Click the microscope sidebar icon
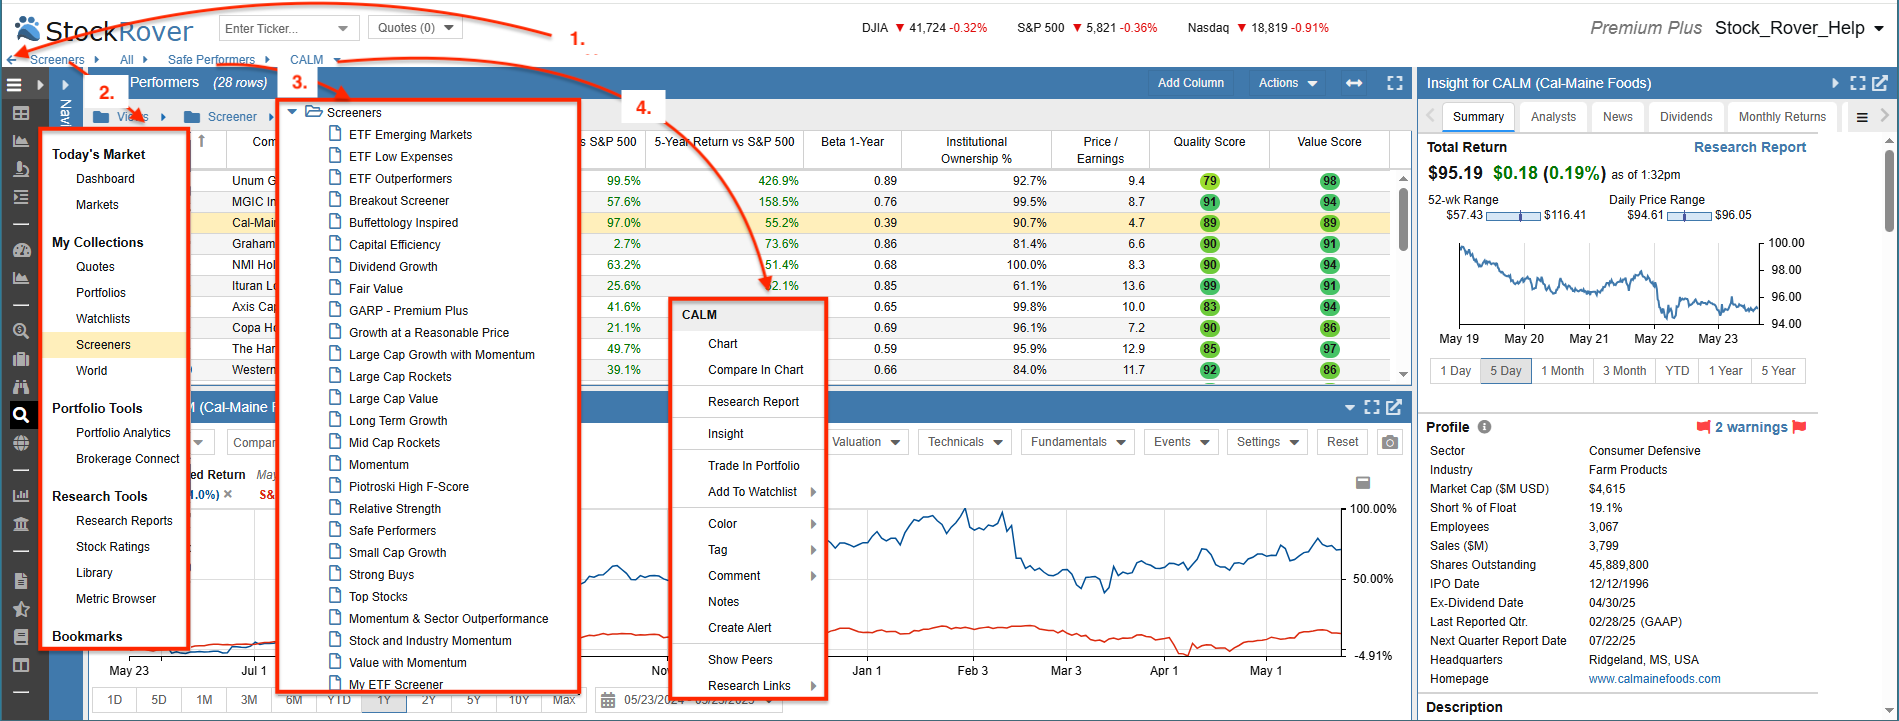 point(20,170)
